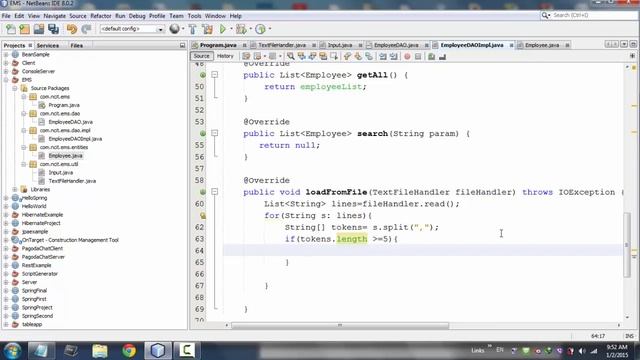Click the Comment icon in editor toolbar
The width and height of the screenshot is (640, 360).
431,56
